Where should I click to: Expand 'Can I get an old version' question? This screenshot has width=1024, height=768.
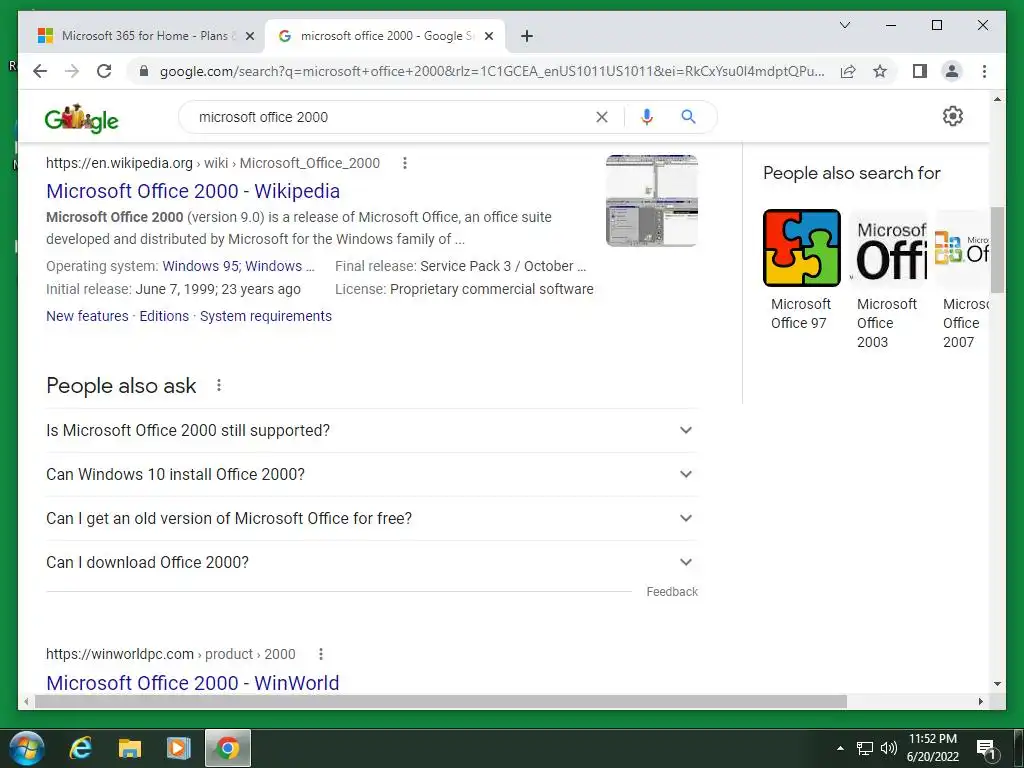[372, 518]
